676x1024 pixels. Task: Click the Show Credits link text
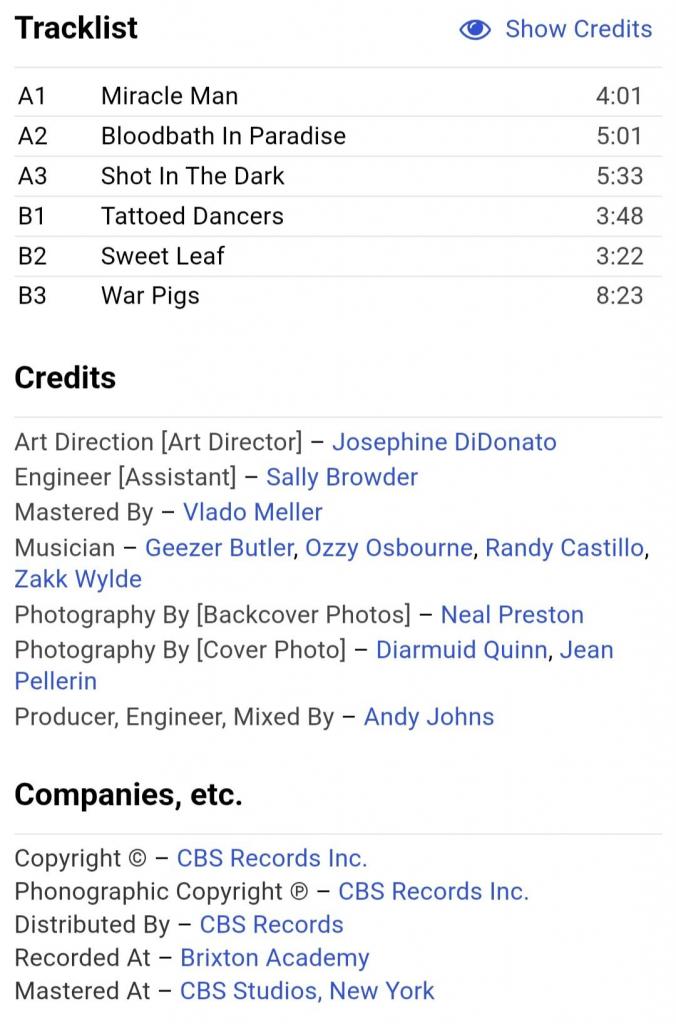[x=579, y=29]
